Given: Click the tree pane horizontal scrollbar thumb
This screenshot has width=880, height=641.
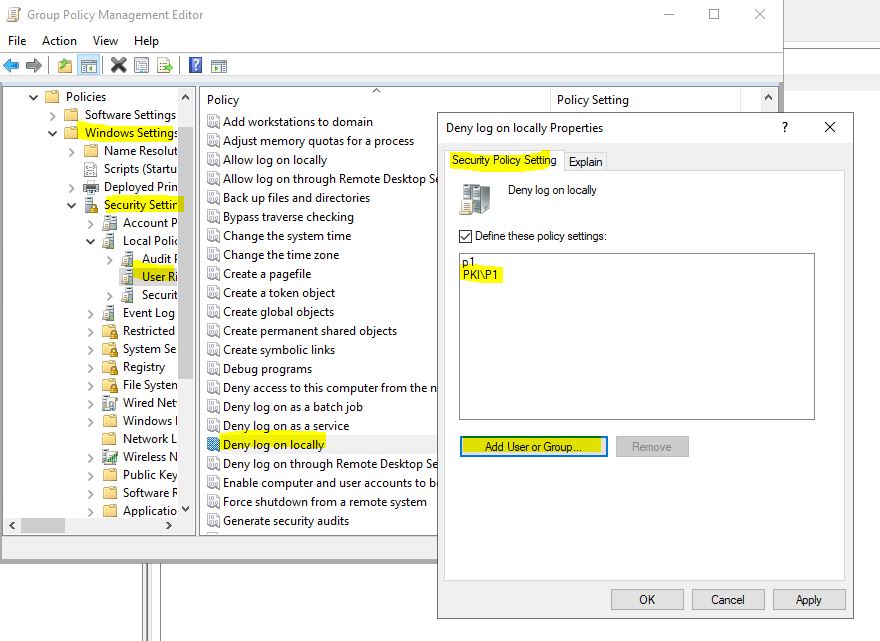Looking at the screenshot, I should 43,525.
